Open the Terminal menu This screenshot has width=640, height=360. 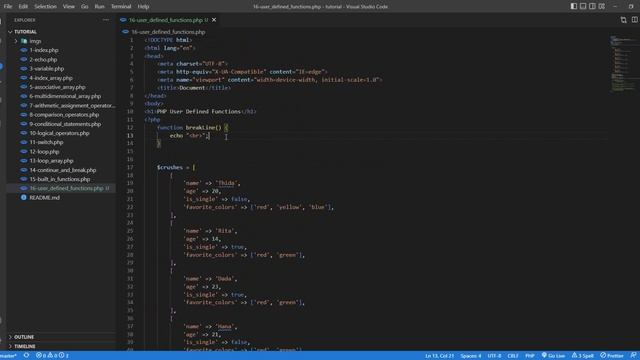pyautogui.click(x=121, y=7)
